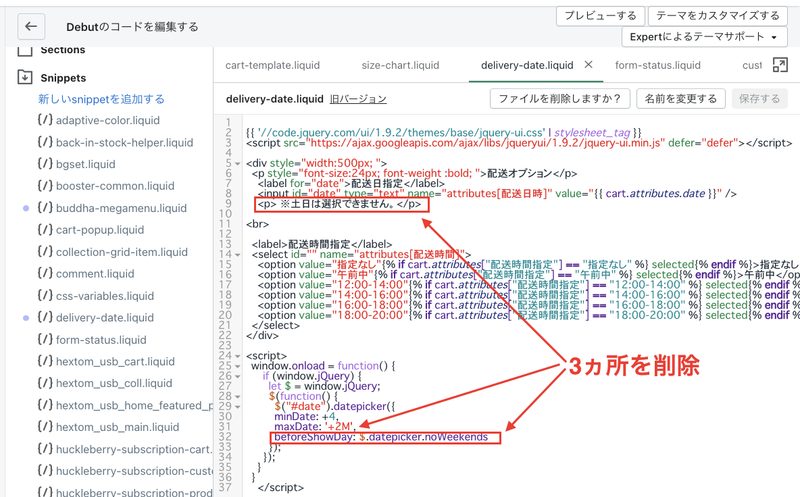Open hextom_usb_main.liquid snippet
Image resolution: width=800 pixels, height=497 pixels.
pyautogui.click(x=118, y=427)
